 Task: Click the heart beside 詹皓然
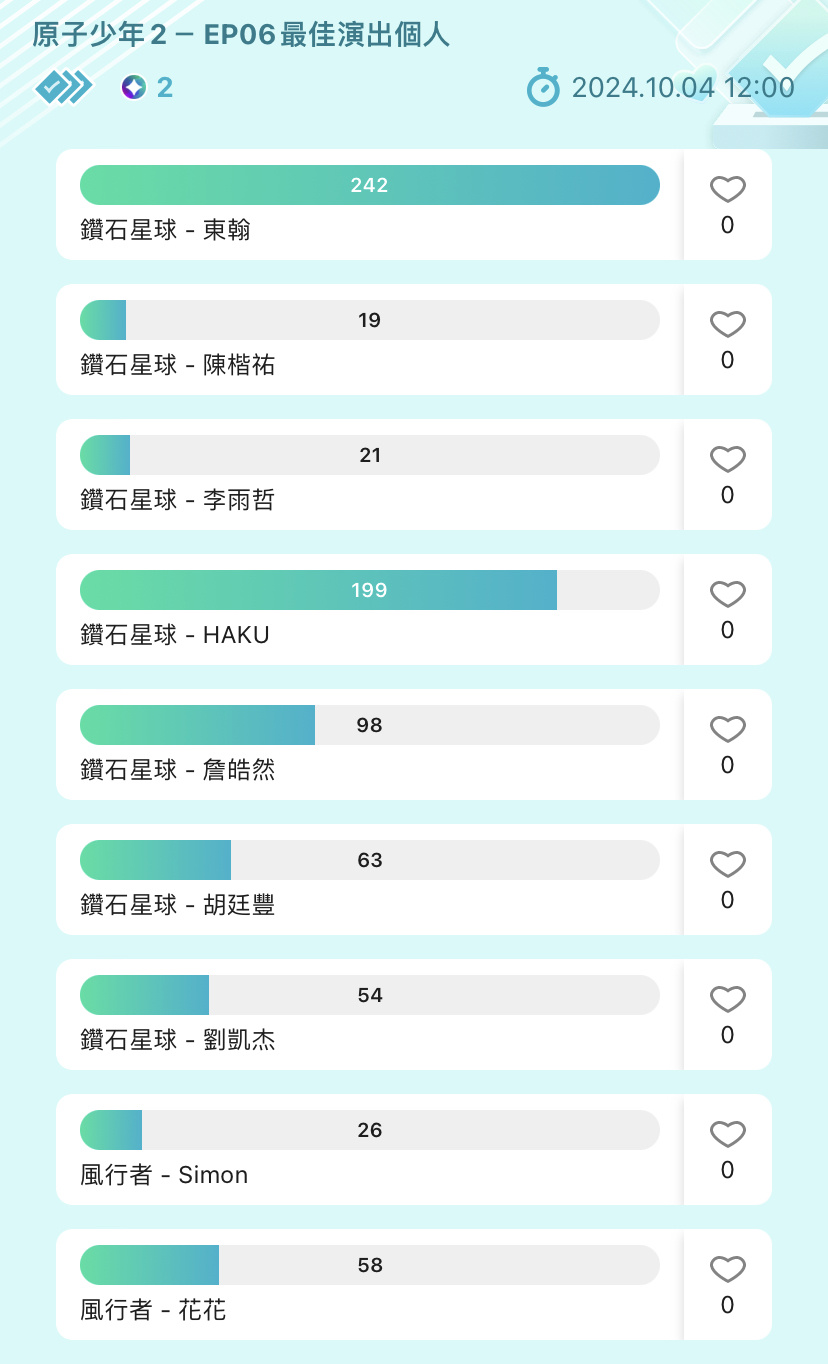tap(727, 729)
